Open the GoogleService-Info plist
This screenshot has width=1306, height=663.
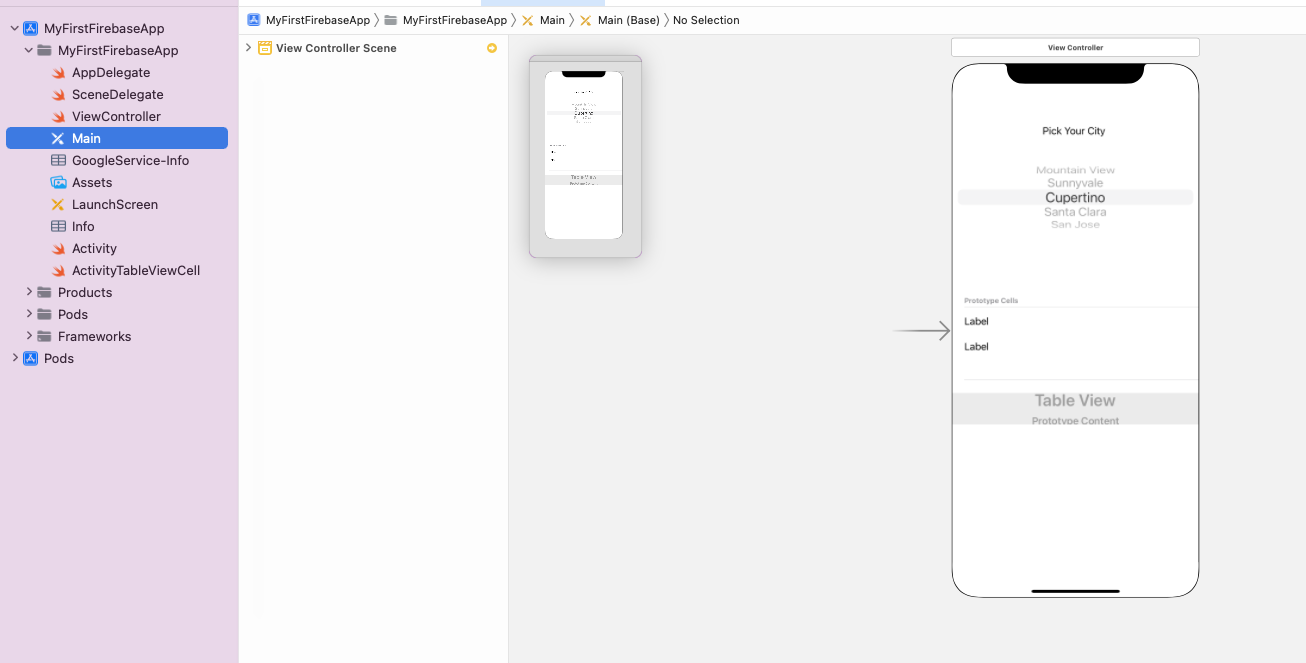click(x=130, y=161)
